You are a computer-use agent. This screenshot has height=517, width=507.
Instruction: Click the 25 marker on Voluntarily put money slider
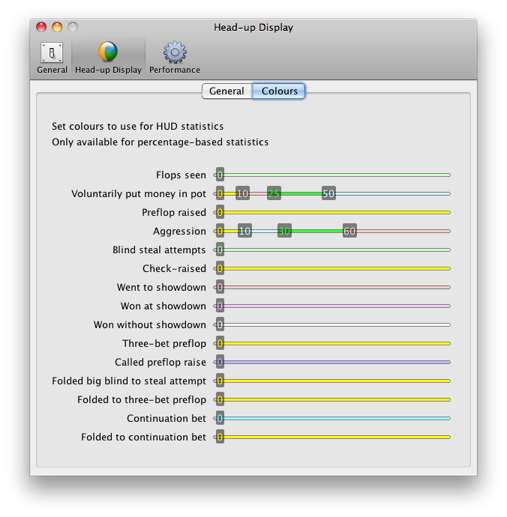click(274, 193)
